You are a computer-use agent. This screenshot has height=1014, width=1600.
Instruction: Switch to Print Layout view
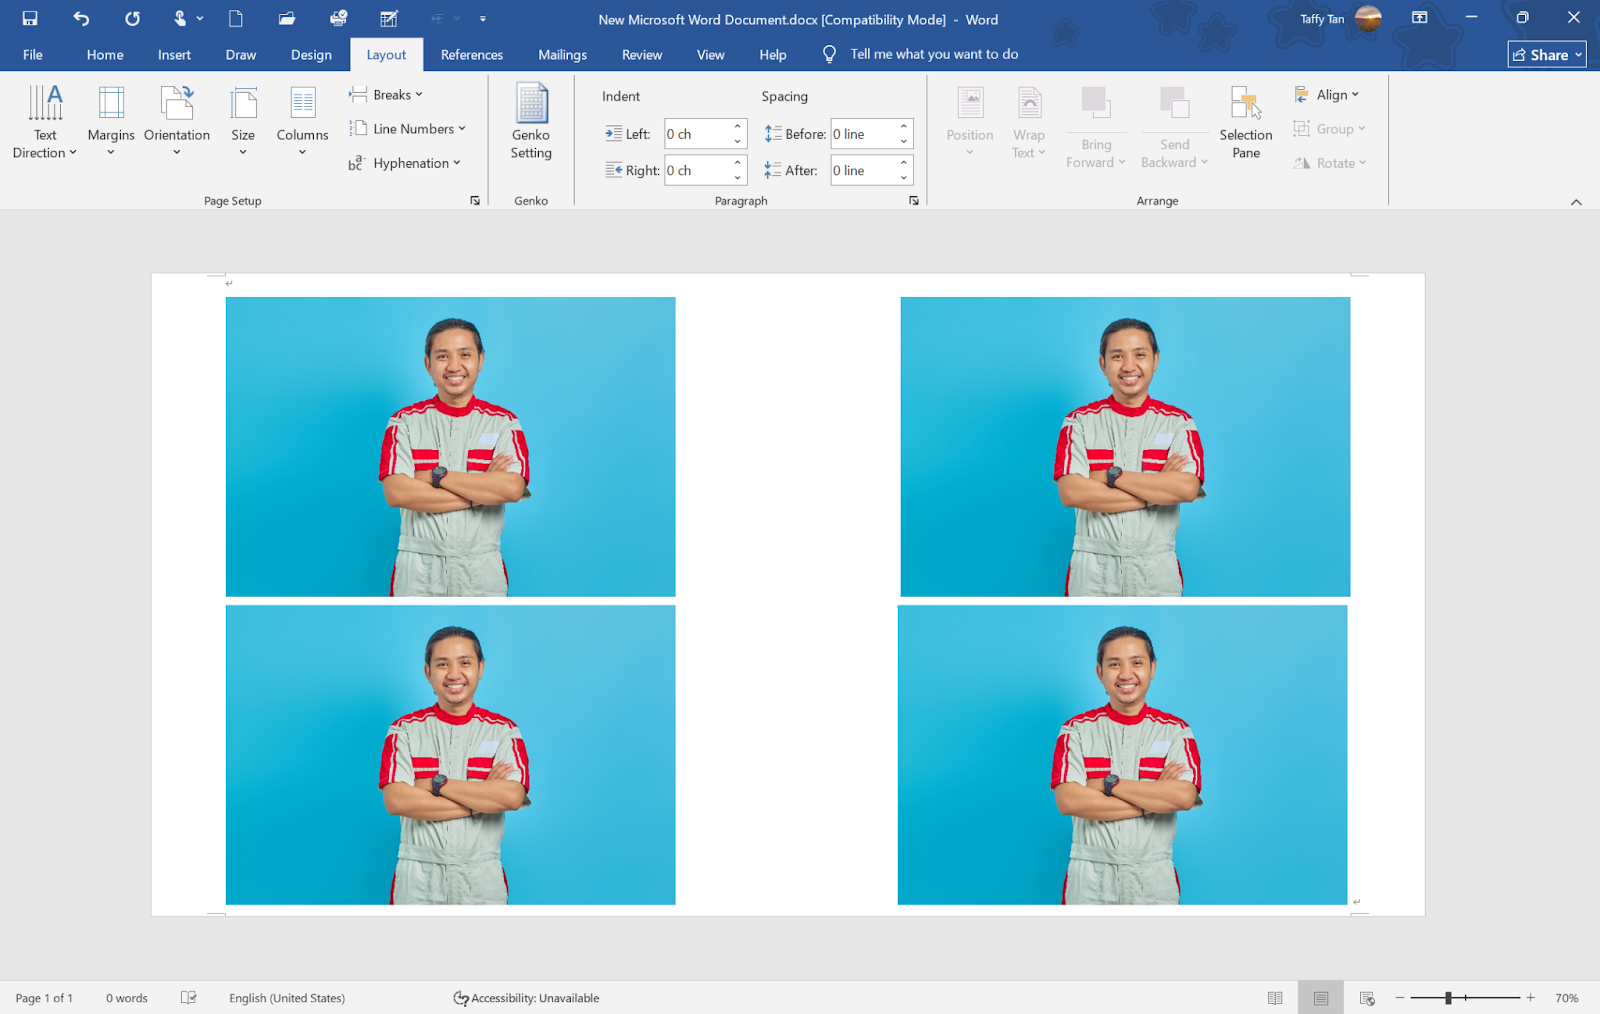pyautogui.click(x=1321, y=998)
